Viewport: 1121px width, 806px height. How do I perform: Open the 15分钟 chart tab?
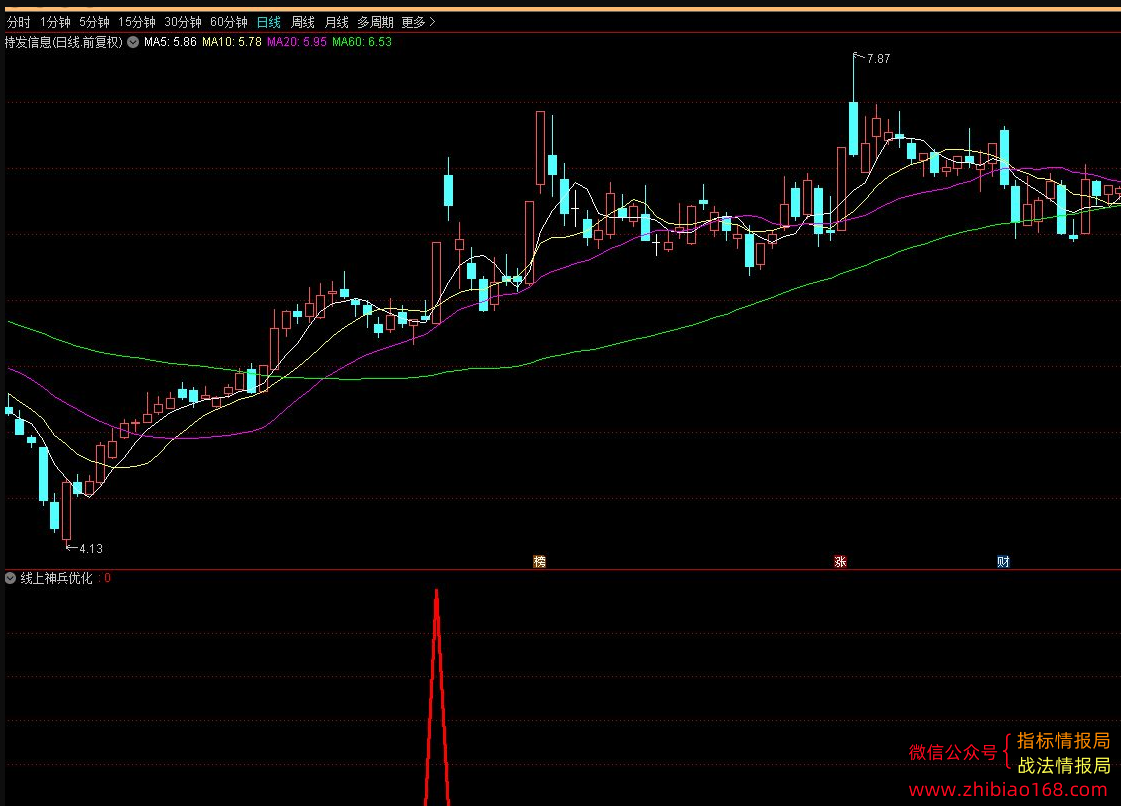tap(137, 22)
